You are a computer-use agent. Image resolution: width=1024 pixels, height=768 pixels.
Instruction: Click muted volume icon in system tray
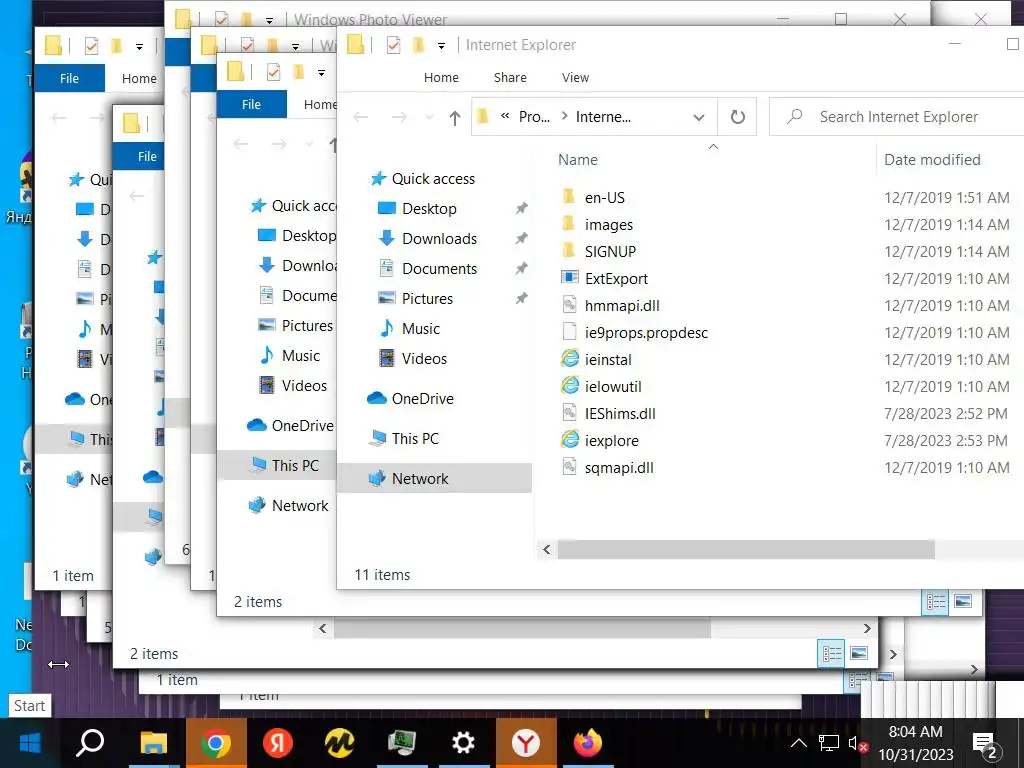(857, 743)
